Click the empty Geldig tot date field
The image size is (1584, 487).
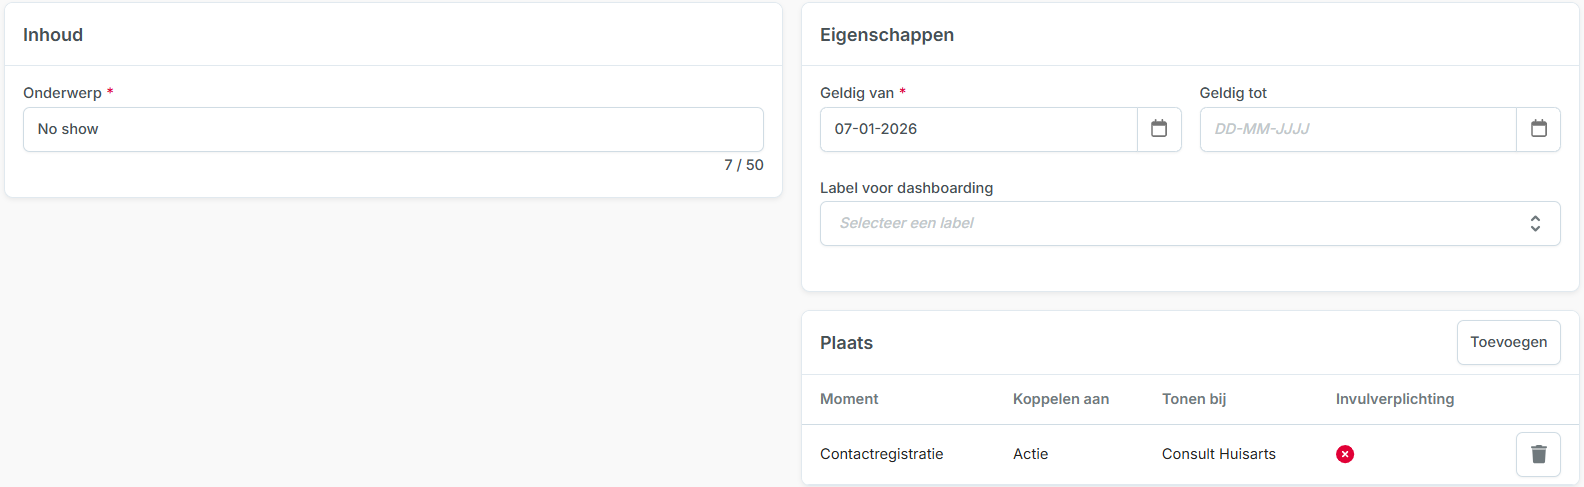(x=1357, y=129)
